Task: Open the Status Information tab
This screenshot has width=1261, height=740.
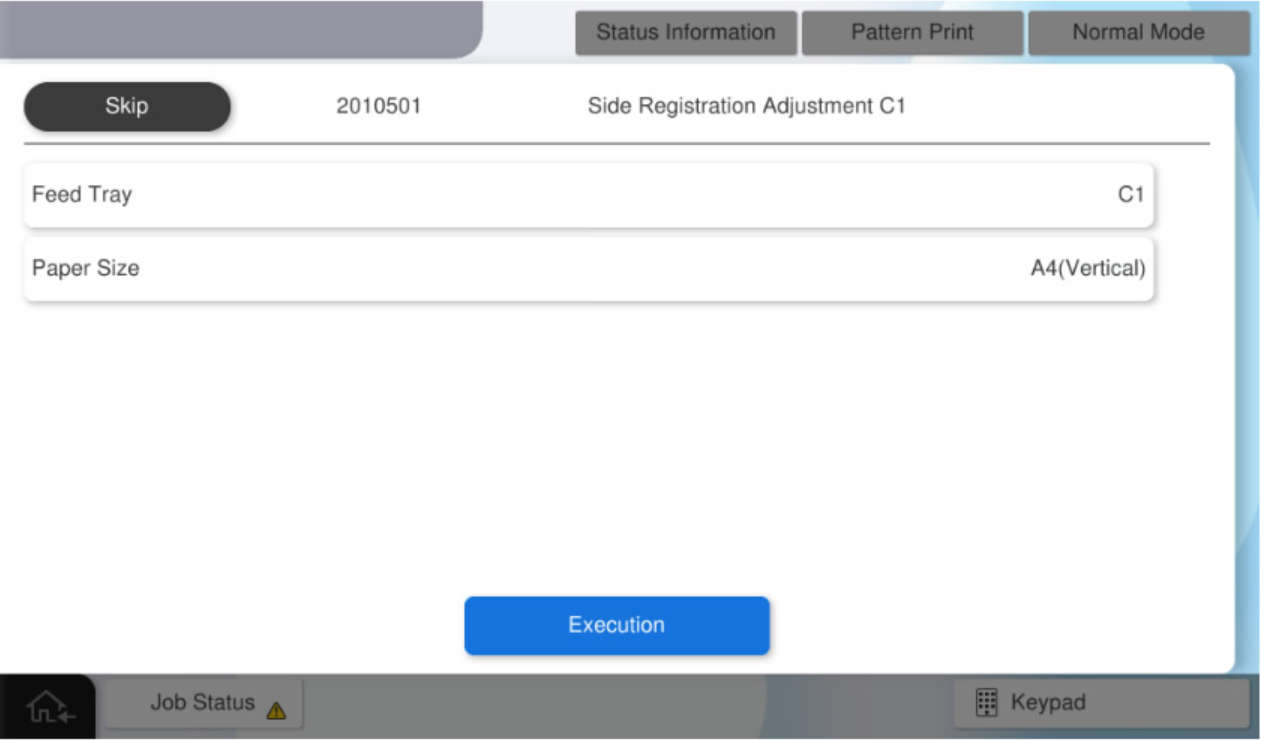Action: (685, 32)
